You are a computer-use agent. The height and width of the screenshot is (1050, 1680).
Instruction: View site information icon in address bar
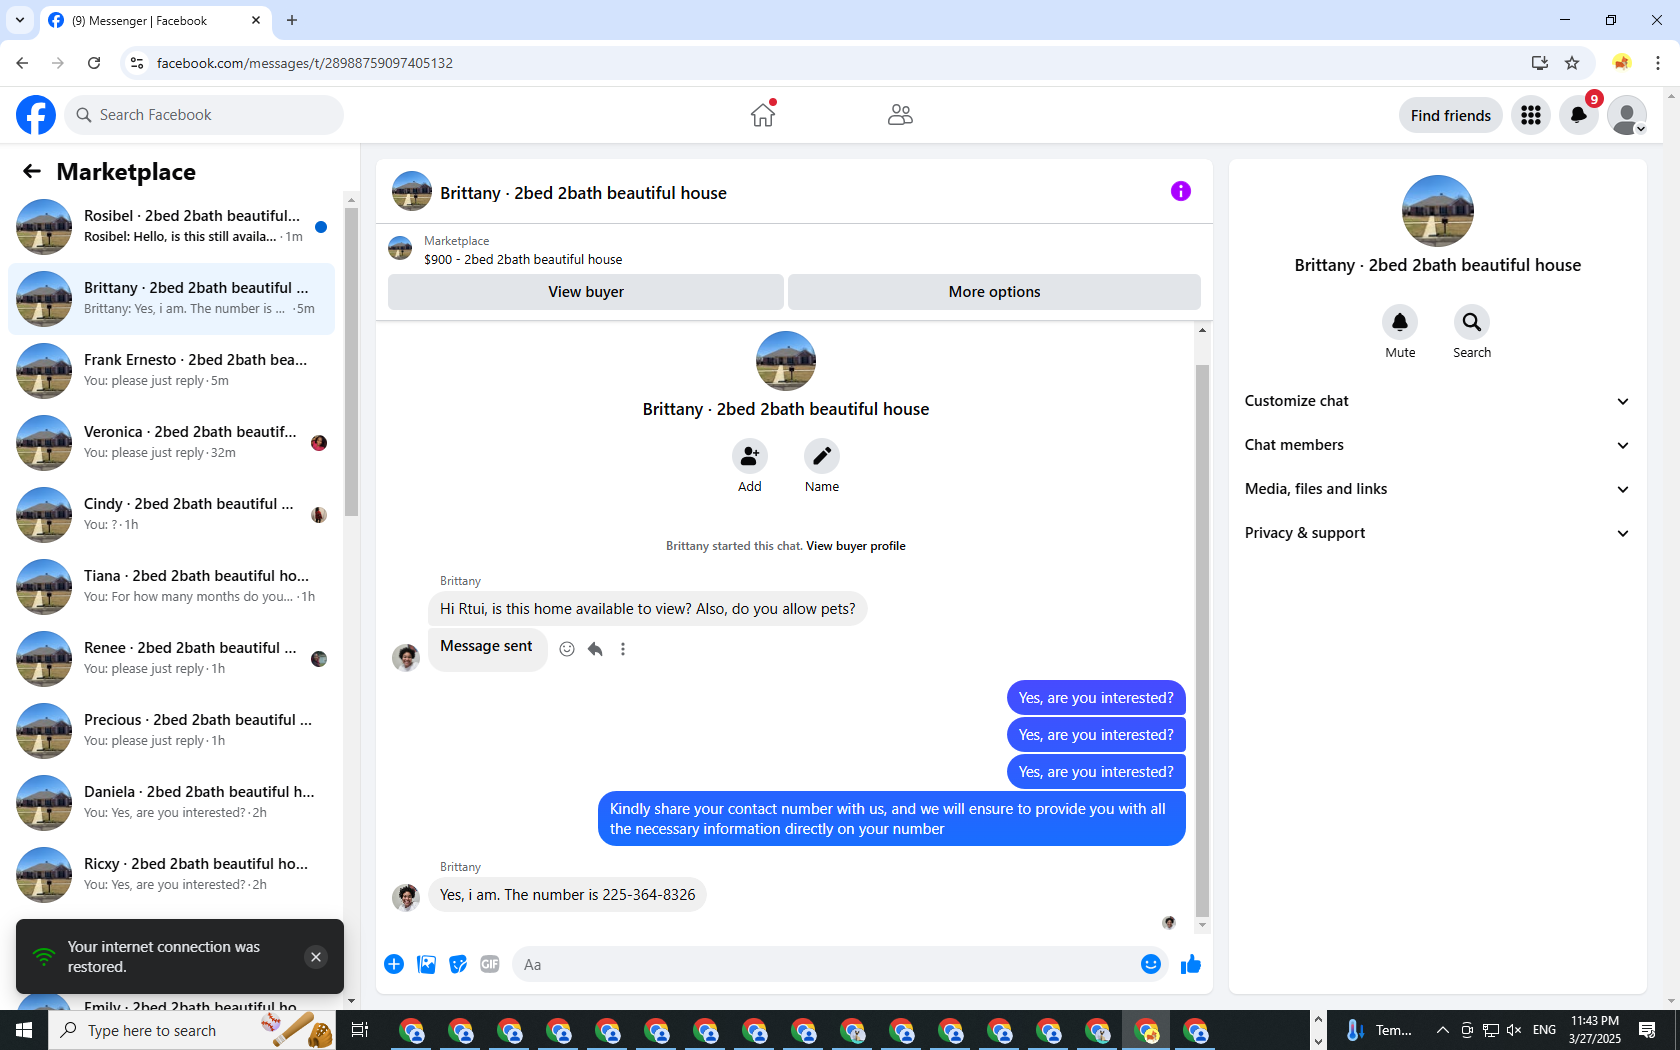(137, 63)
